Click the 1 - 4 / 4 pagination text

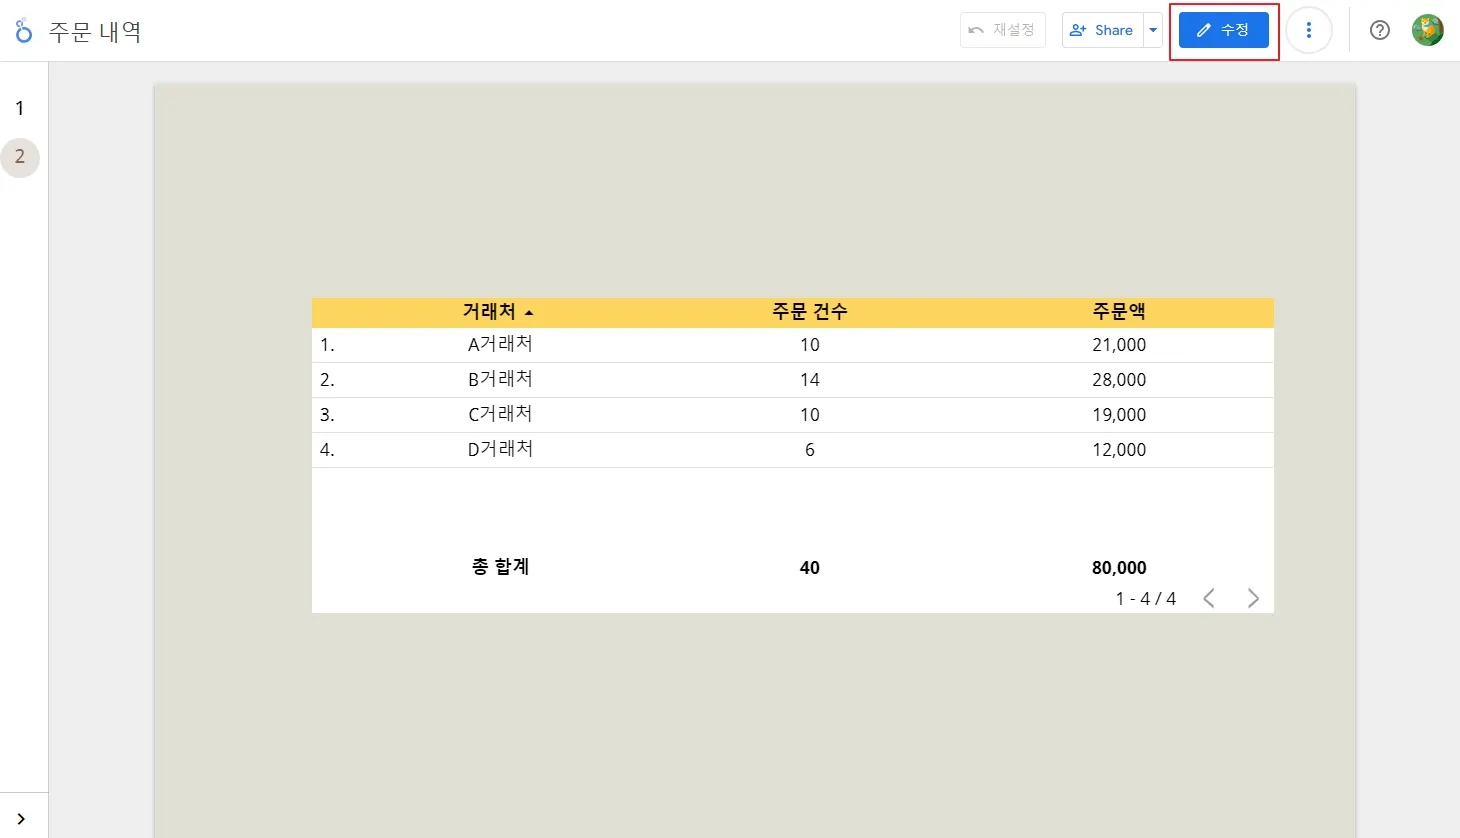point(1146,599)
